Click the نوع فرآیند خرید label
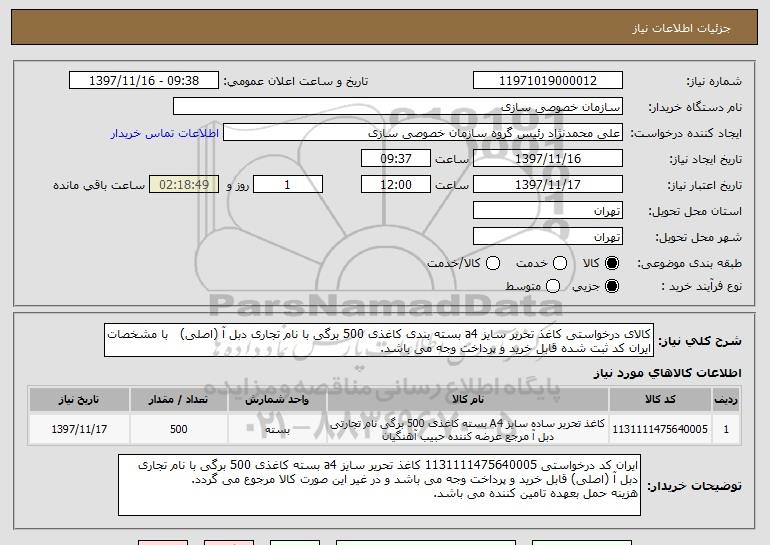Screen dimensions: 770x545 (701, 286)
